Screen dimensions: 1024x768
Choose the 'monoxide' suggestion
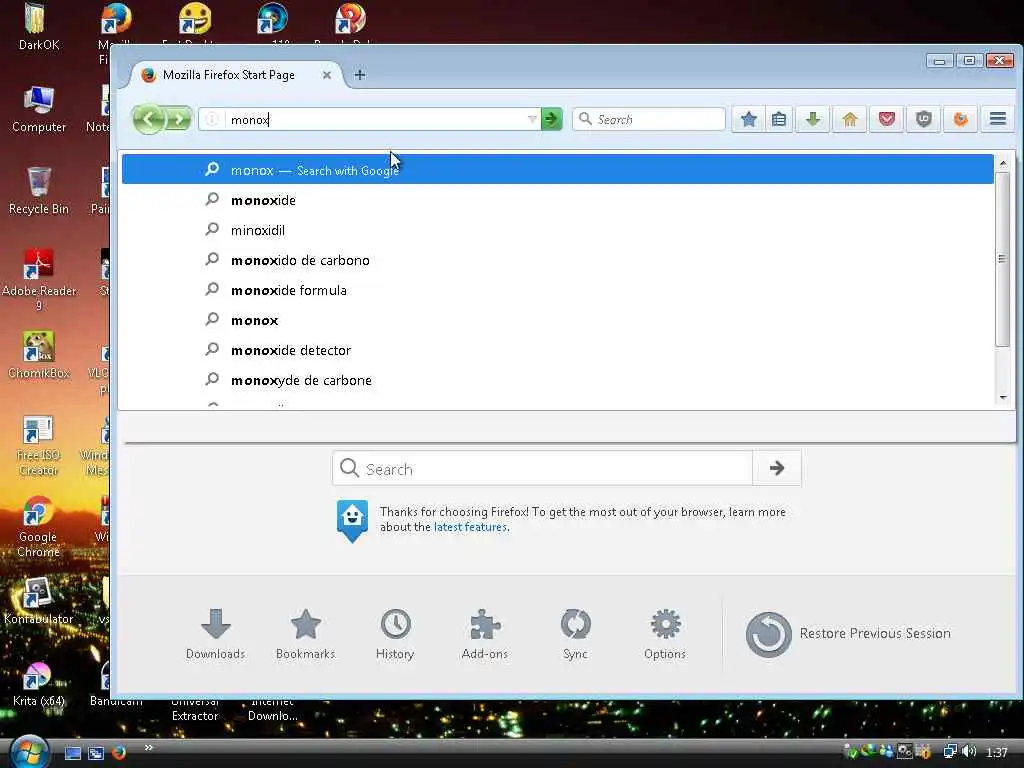(x=557, y=200)
